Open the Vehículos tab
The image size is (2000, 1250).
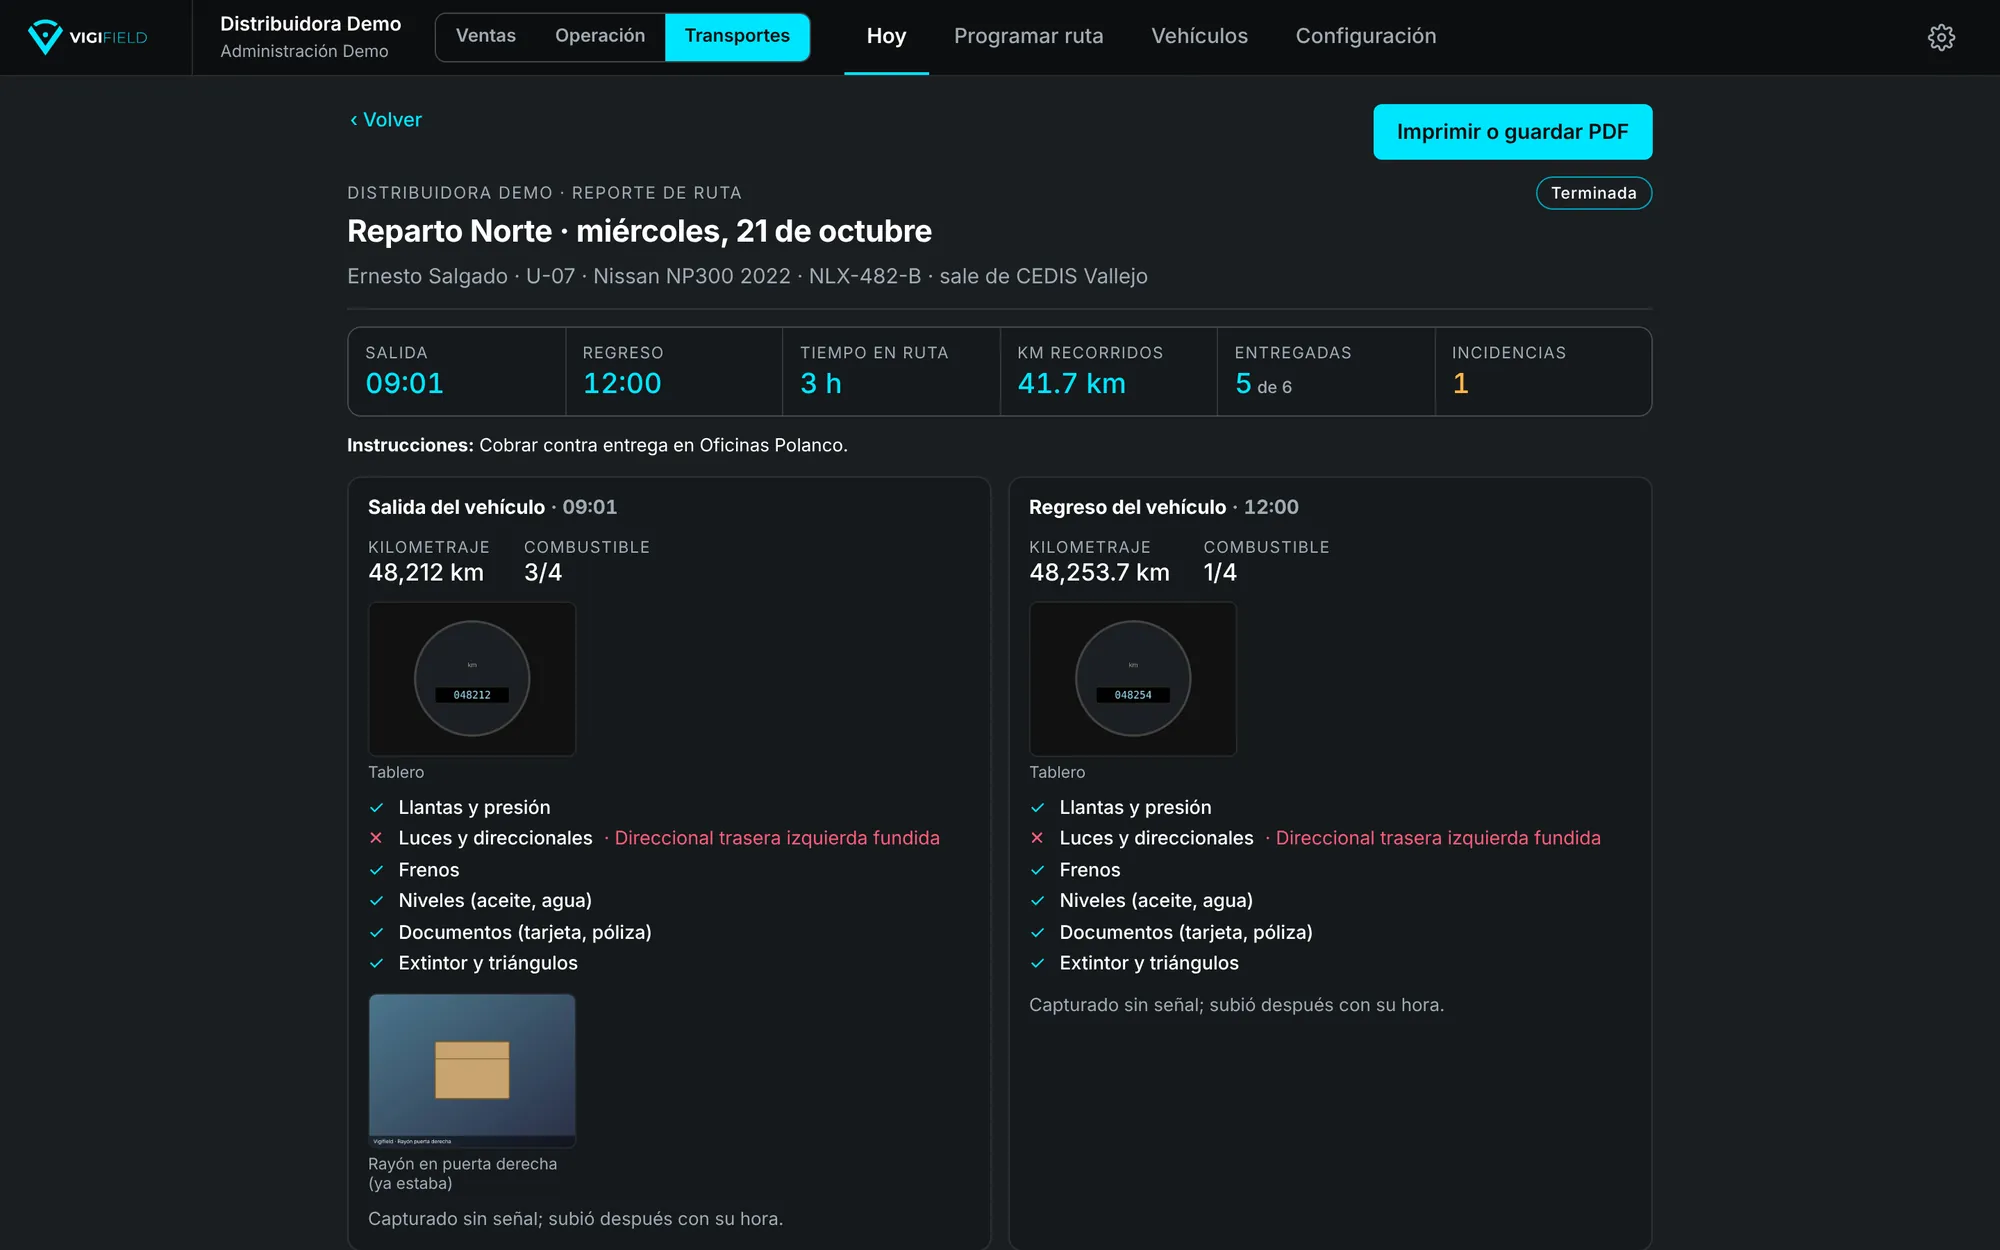[1199, 36]
